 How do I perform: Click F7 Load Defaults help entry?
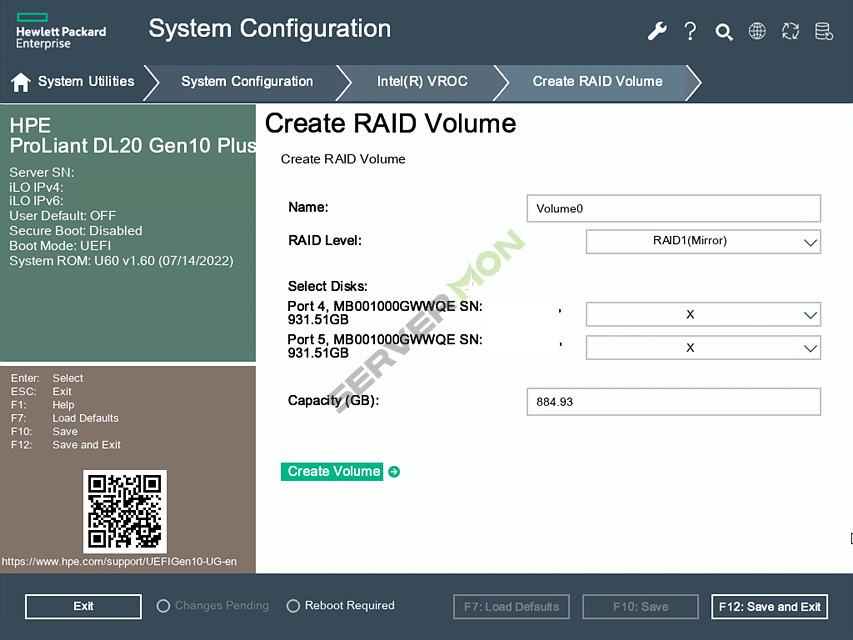tap(65, 418)
